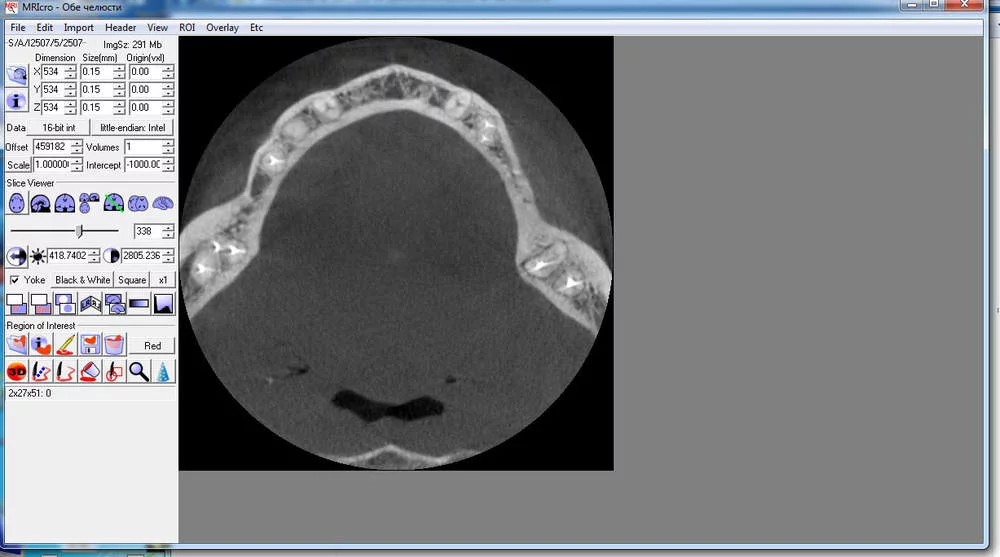This screenshot has width=1000, height=557.
Task: Click the open-book icon in image row
Action: pyautogui.click(x=90, y=304)
